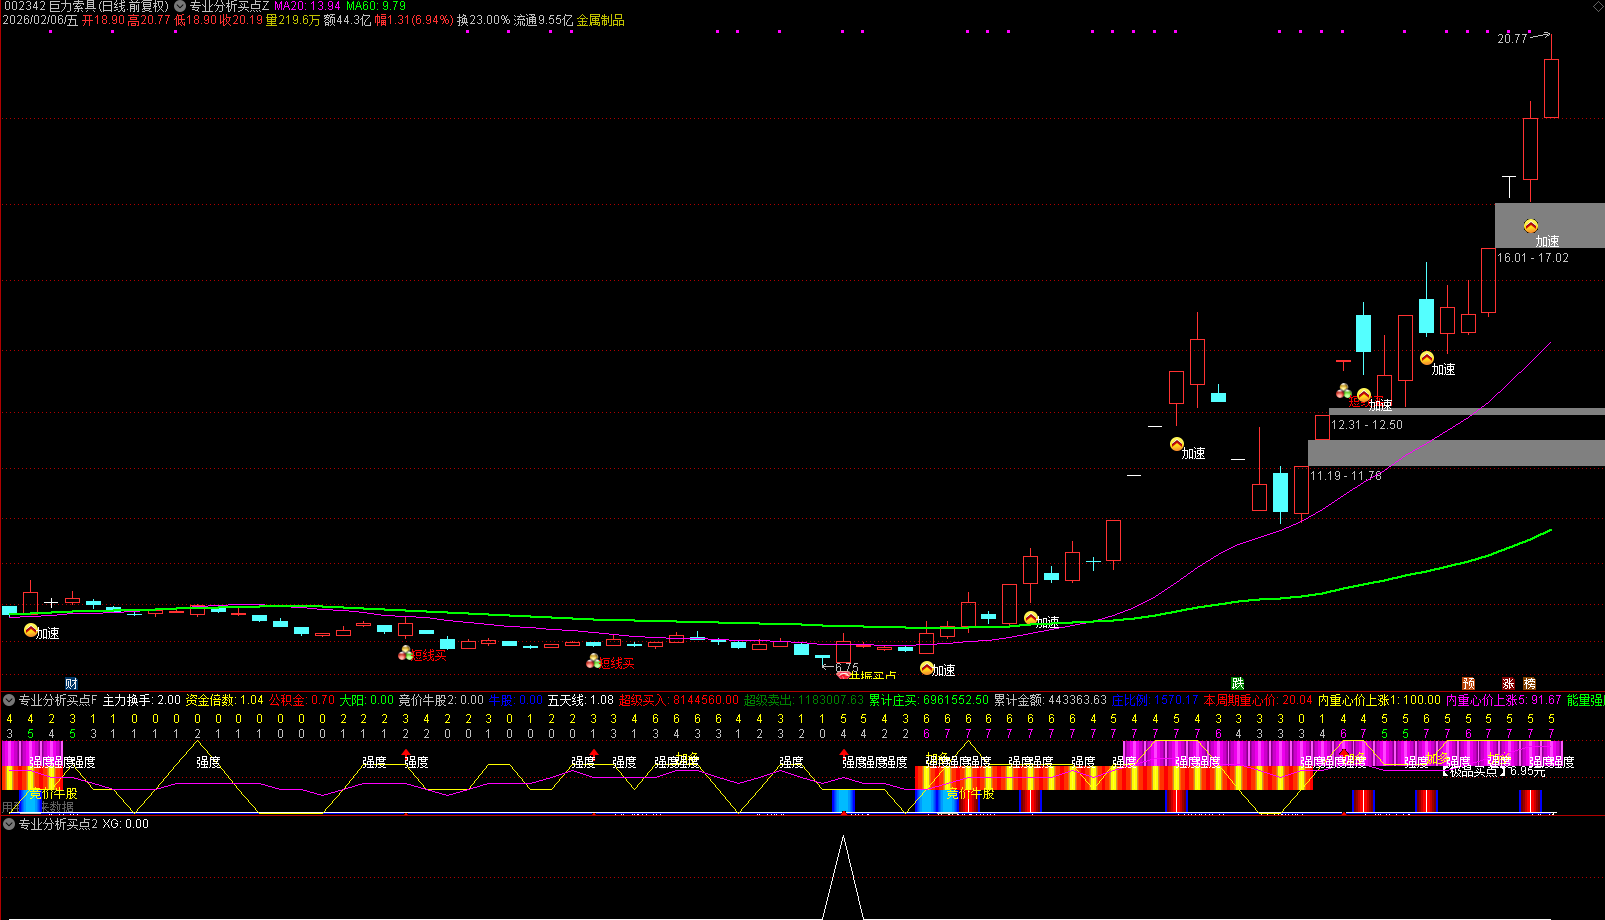Click the 加速 signal icon at the chart bottom
Screen dimensions: 1605x920
927,668
